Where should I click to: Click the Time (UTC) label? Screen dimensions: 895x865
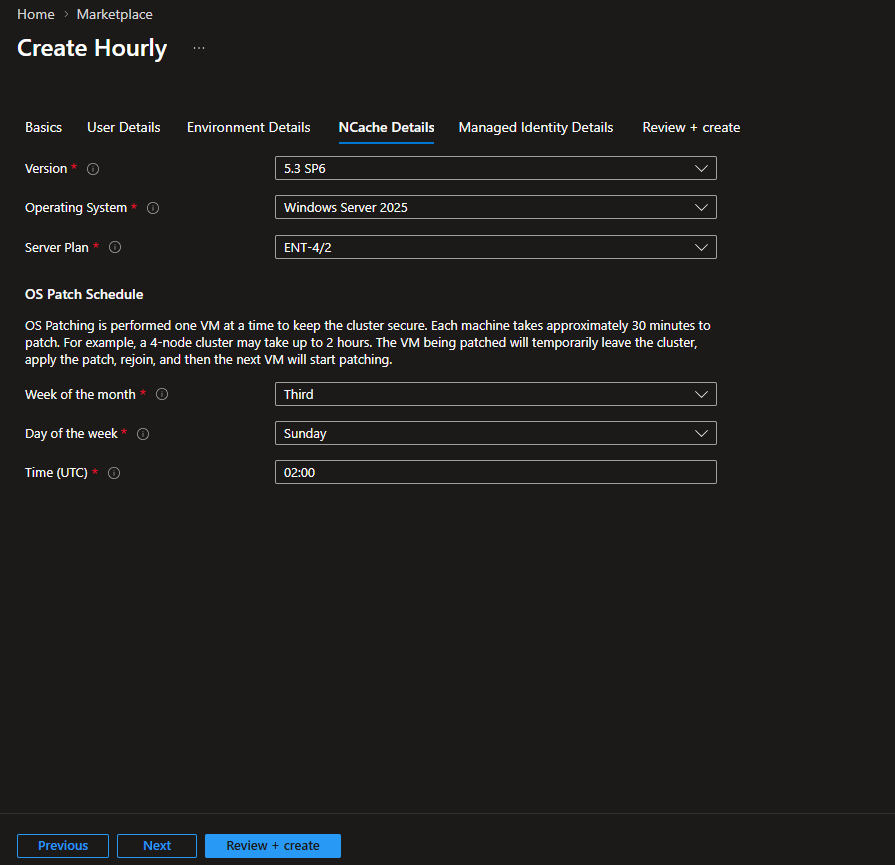tap(56, 473)
